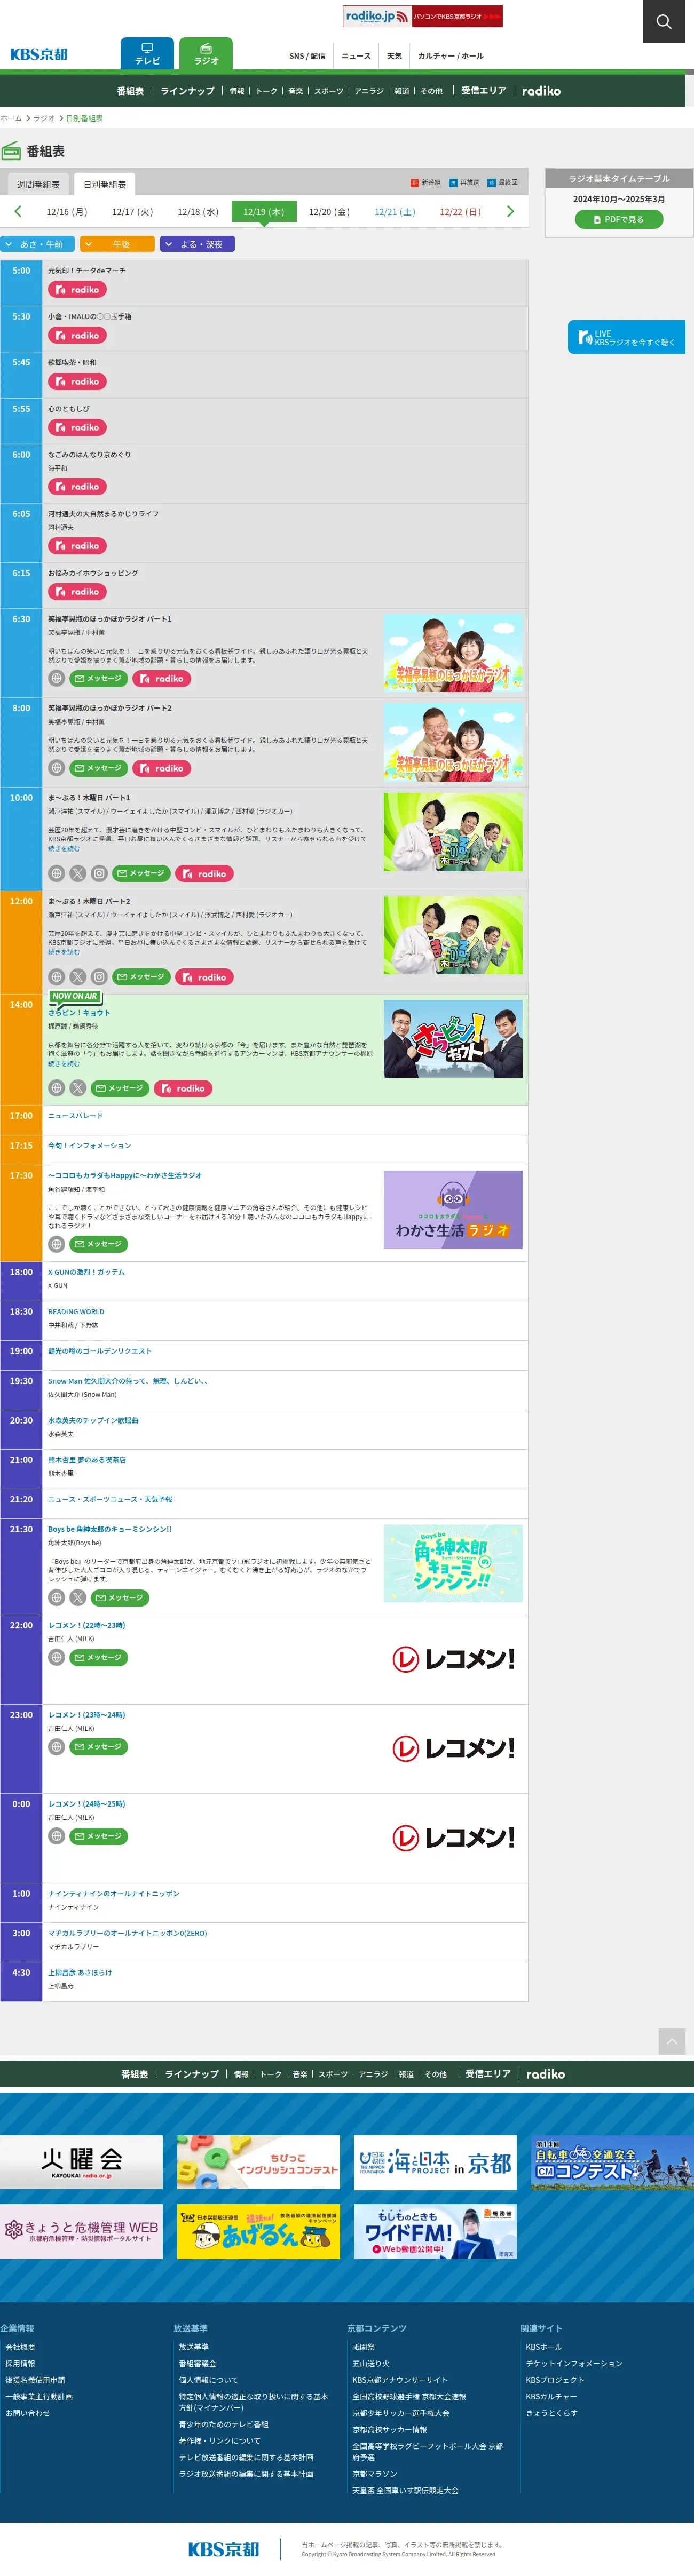Open the search magnifier icon
The height and width of the screenshot is (2576, 694).
[x=663, y=21]
